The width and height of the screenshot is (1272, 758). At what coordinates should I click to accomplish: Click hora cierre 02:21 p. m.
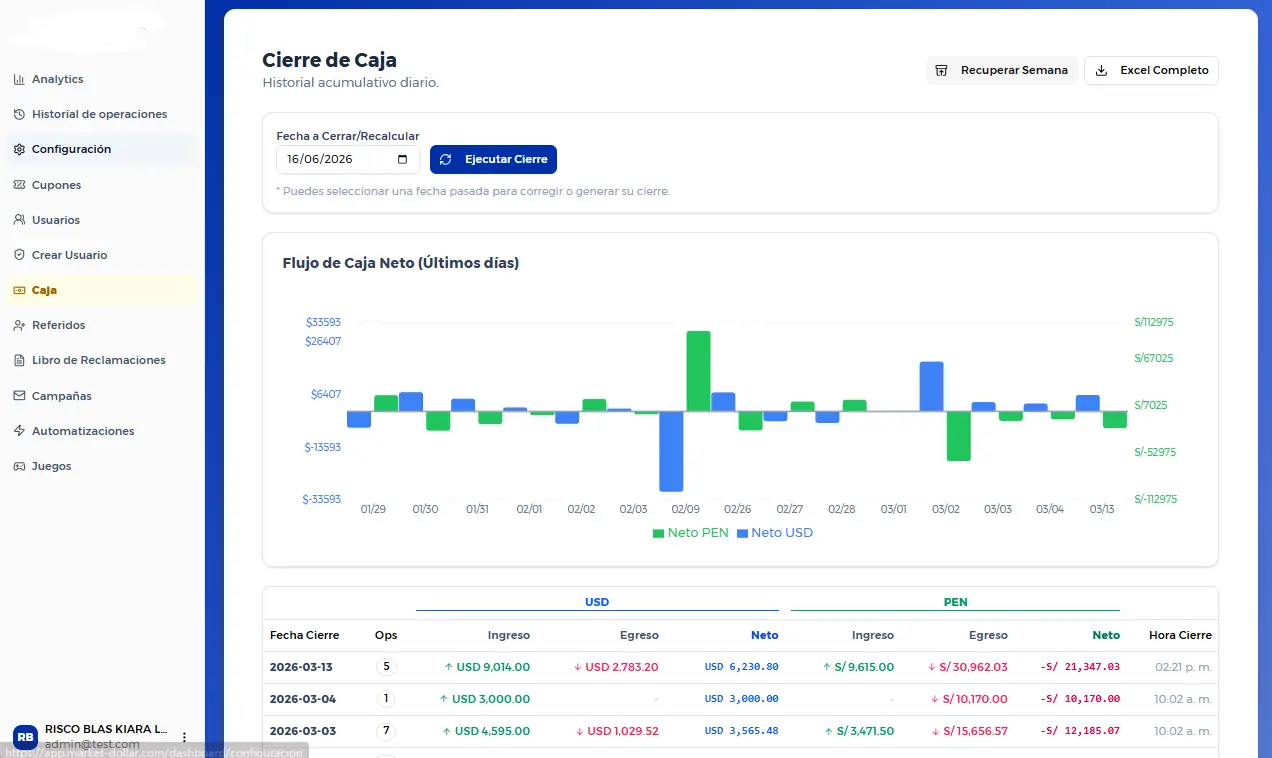(1183, 667)
